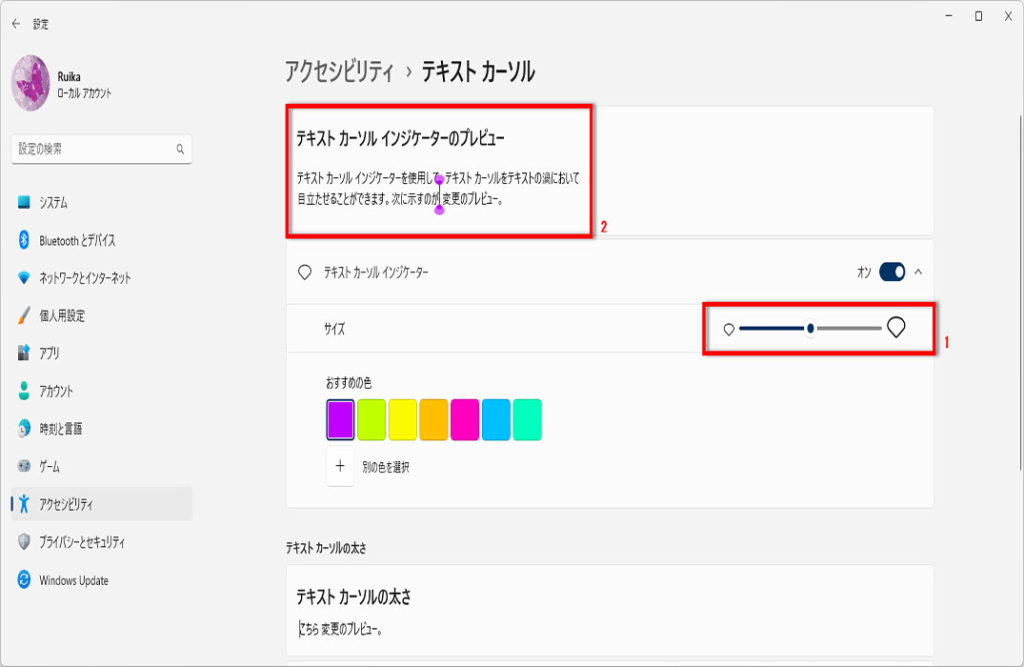
Task: Select the purple recommended color swatch
Action: 341,419
